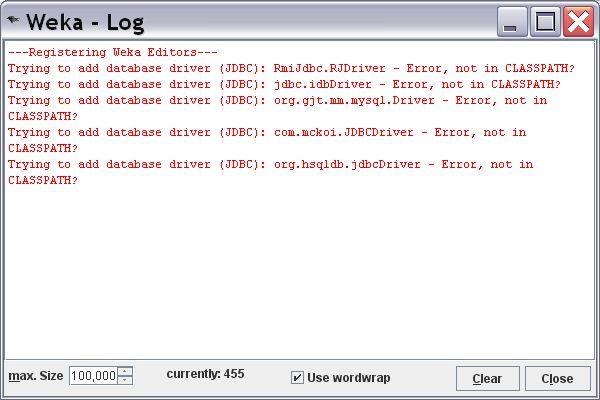The image size is (600, 400).
Task: Close window with the red X button
Action: click(x=578, y=21)
